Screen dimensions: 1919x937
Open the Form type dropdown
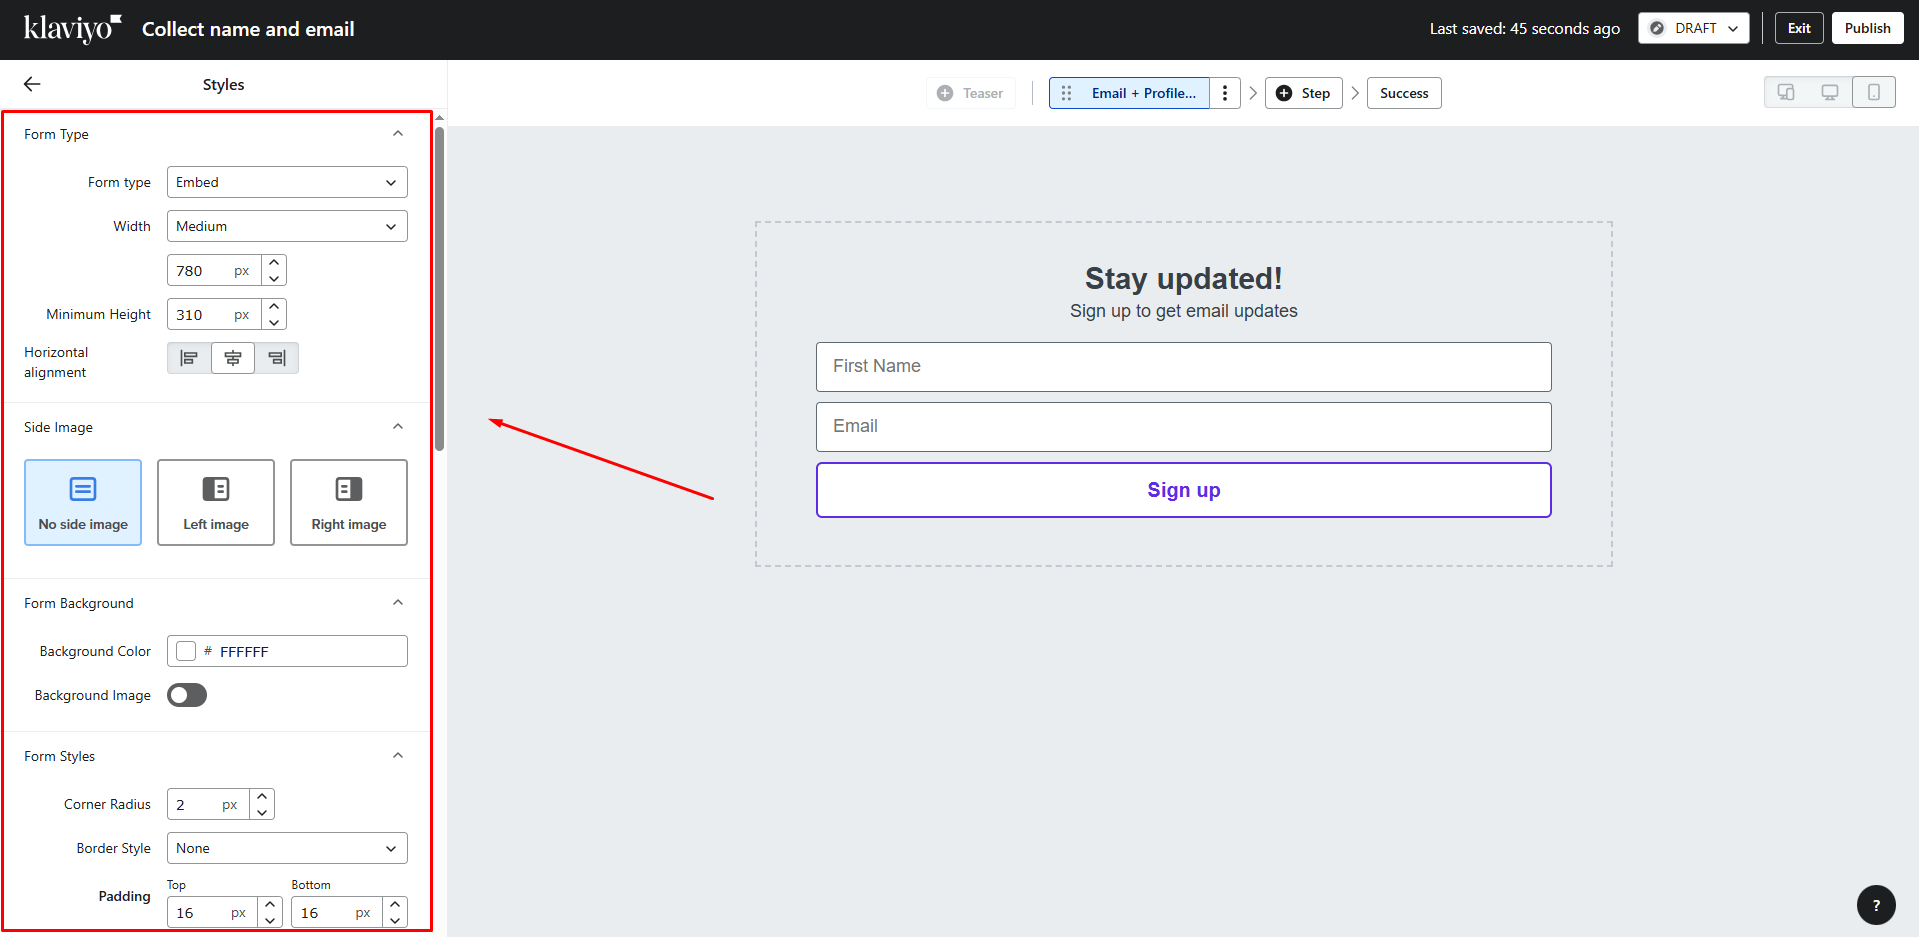(287, 182)
